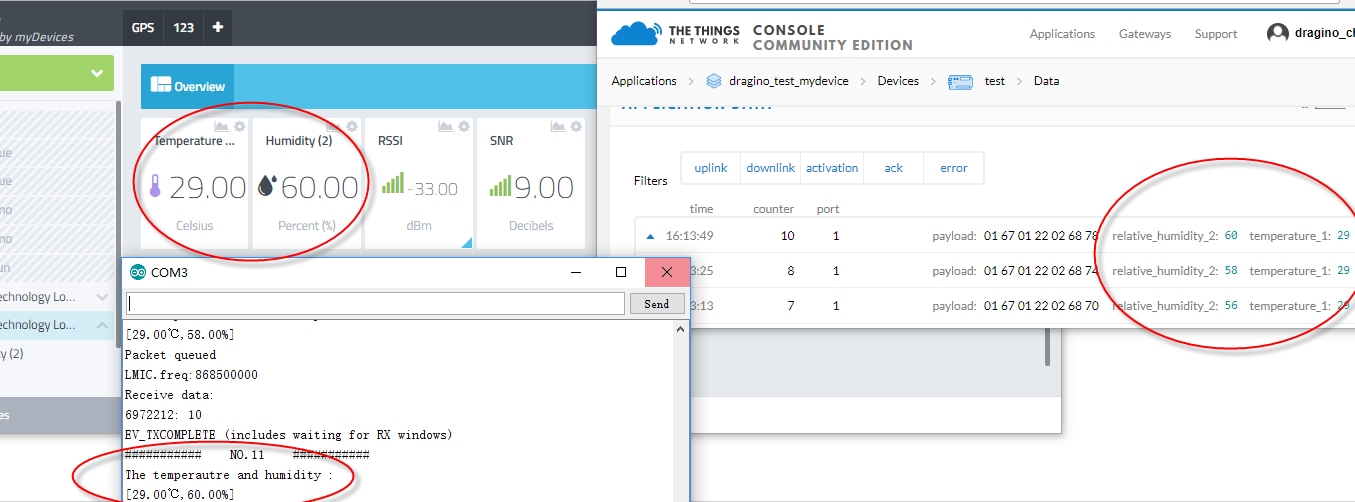
Task: Filter data by ack
Action: tap(894, 168)
